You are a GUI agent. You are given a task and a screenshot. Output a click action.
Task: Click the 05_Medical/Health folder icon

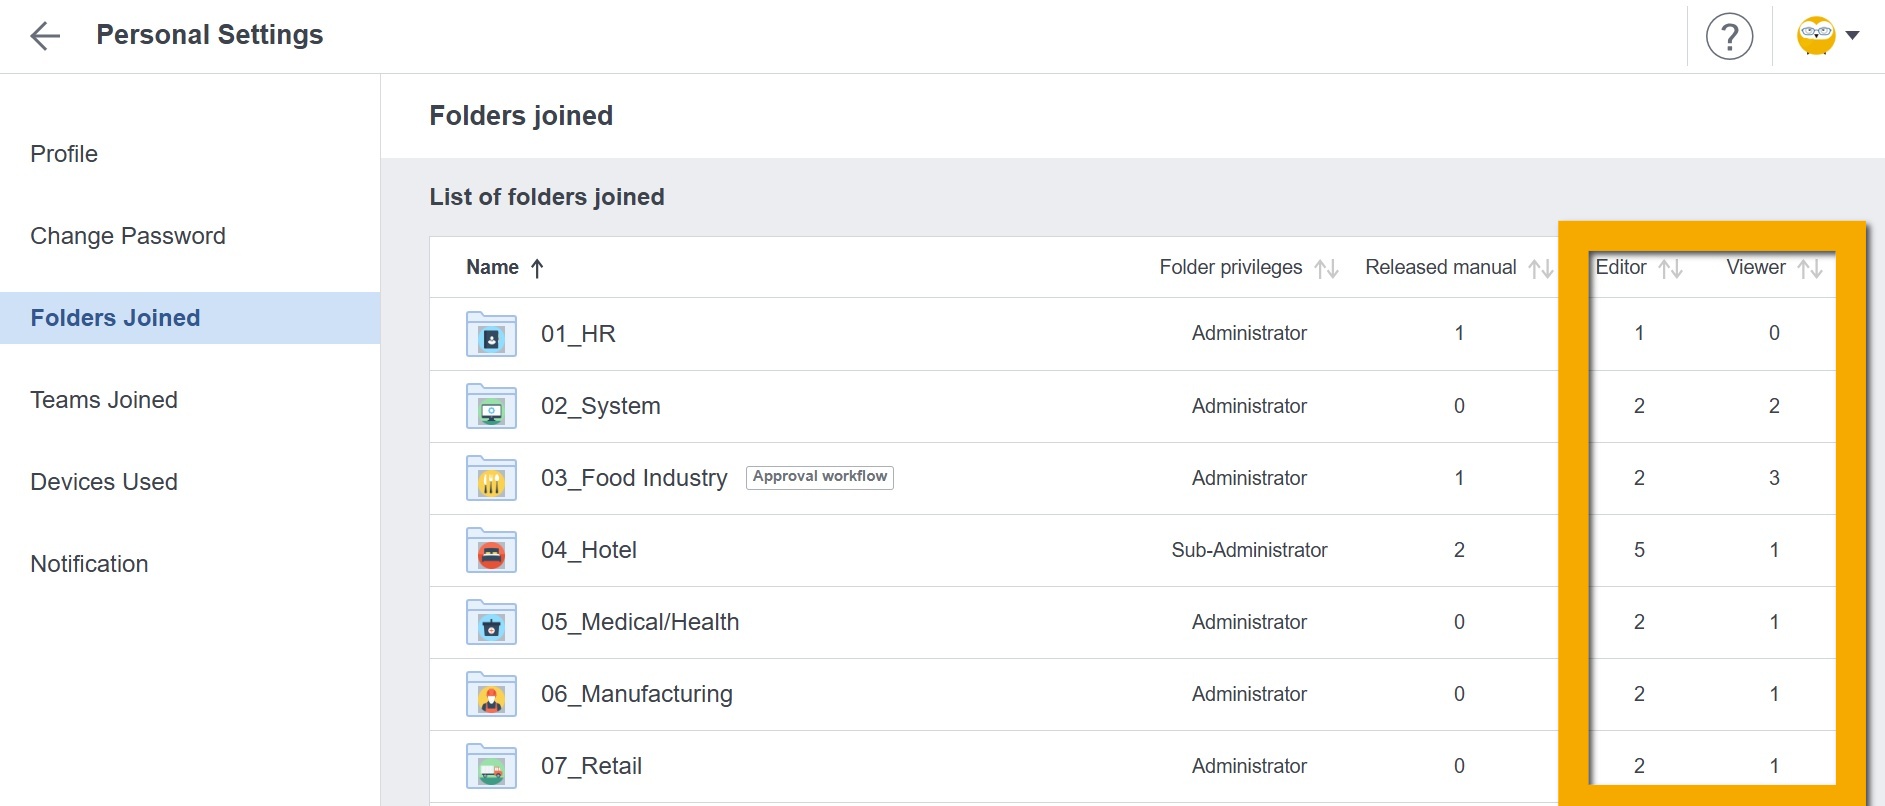(x=491, y=622)
